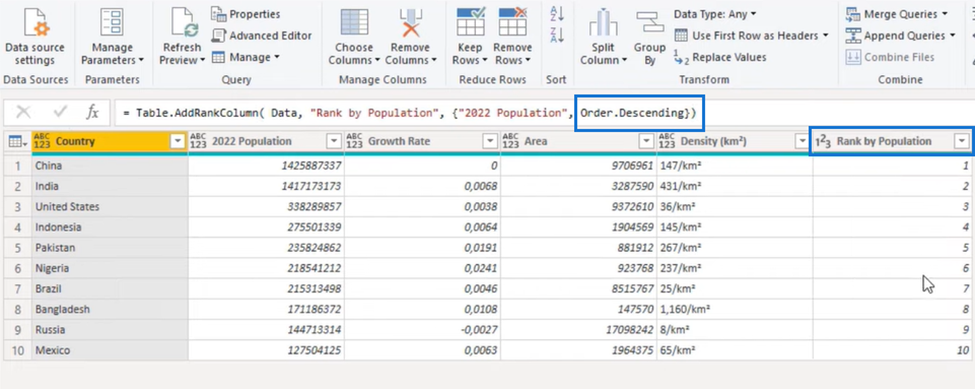Select the United States cell
The image size is (975, 389).
click(110, 206)
